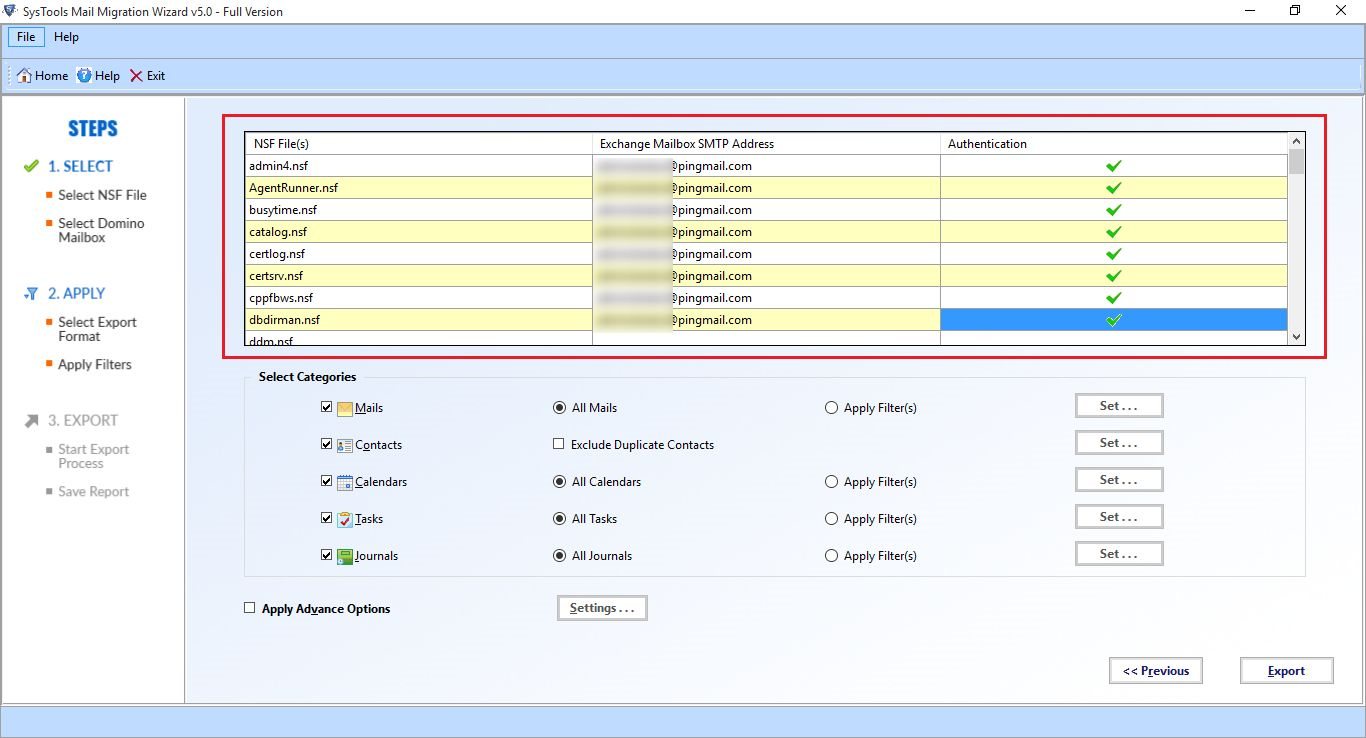
Task: Select the All Journals radio button
Action: (559, 556)
